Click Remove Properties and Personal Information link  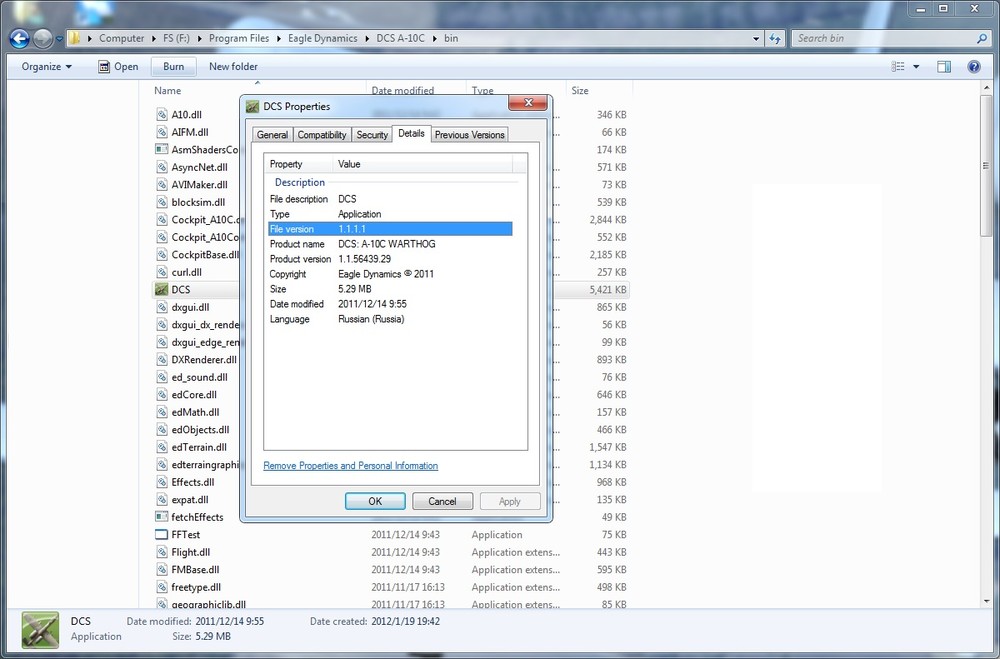coord(351,466)
